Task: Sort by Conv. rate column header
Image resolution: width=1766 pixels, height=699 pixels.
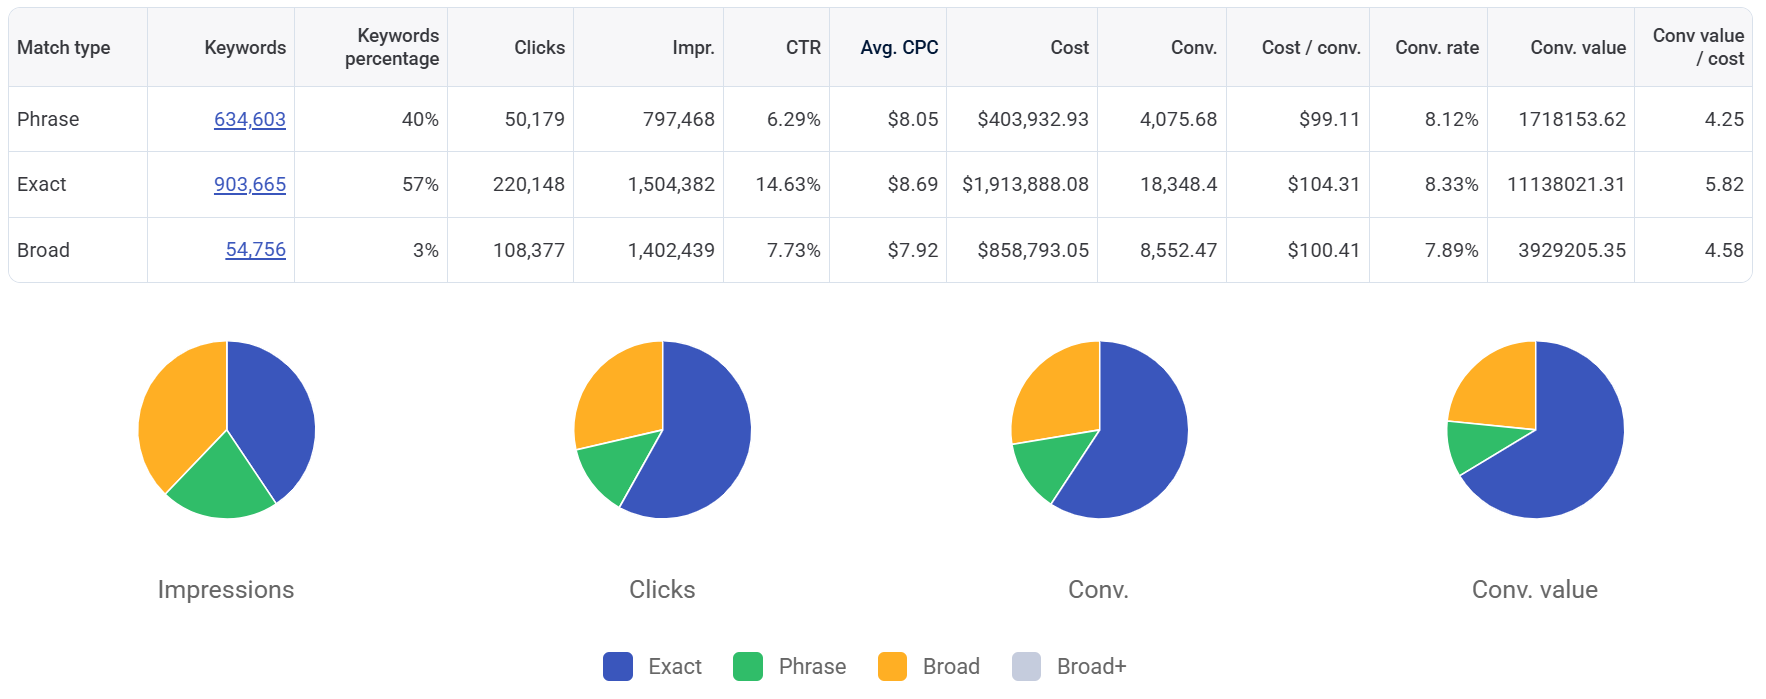Action: pyautogui.click(x=1436, y=47)
